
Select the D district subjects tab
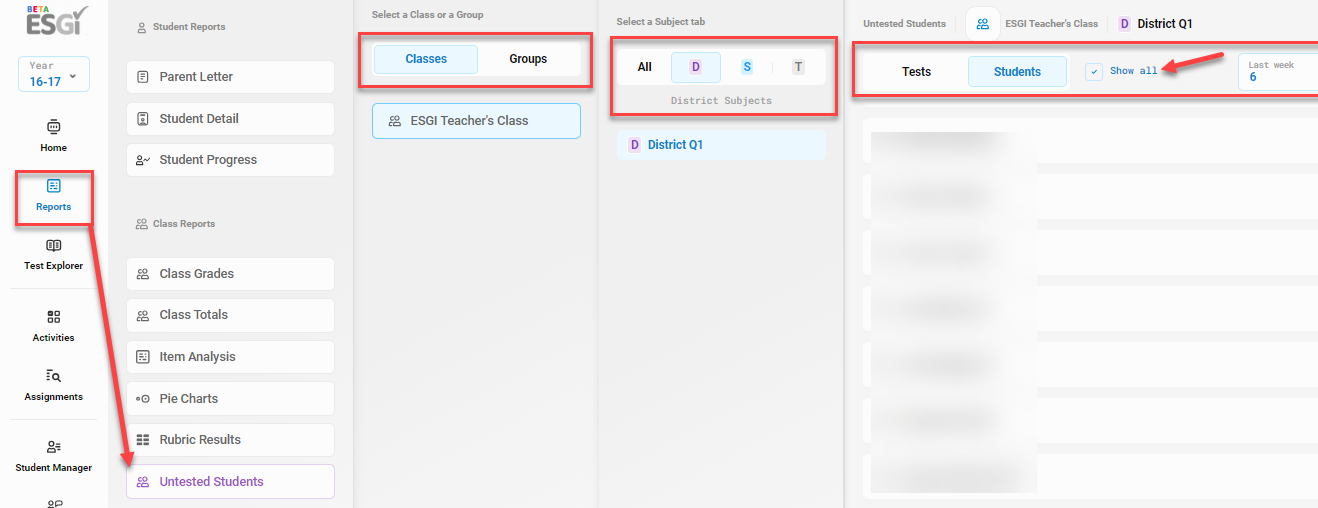tap(696, 67)
